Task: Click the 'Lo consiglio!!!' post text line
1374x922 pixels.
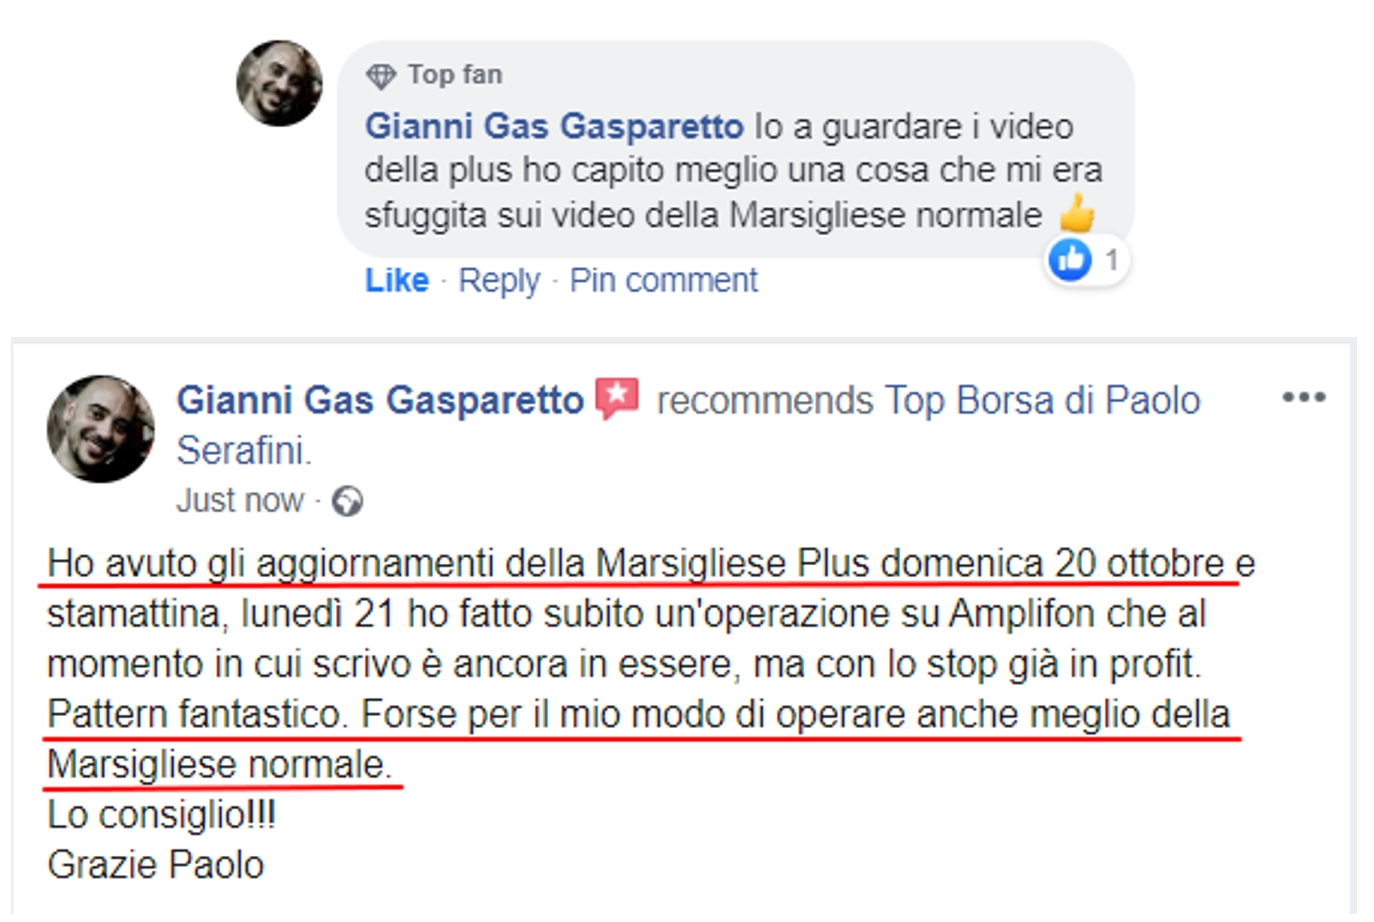Action: [161, 815]
